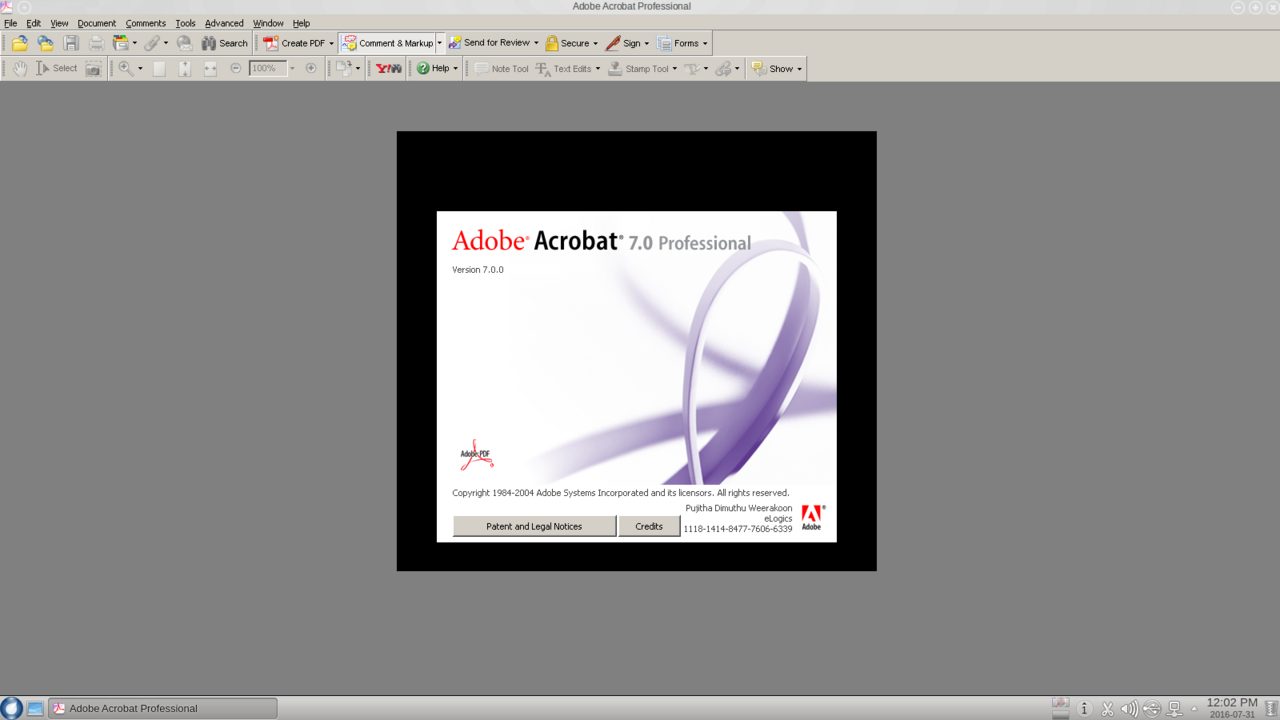This screenshot has height=720, width=1280.
Task: Click the round zoom in plus button
Action: click(x=311, y=68)
